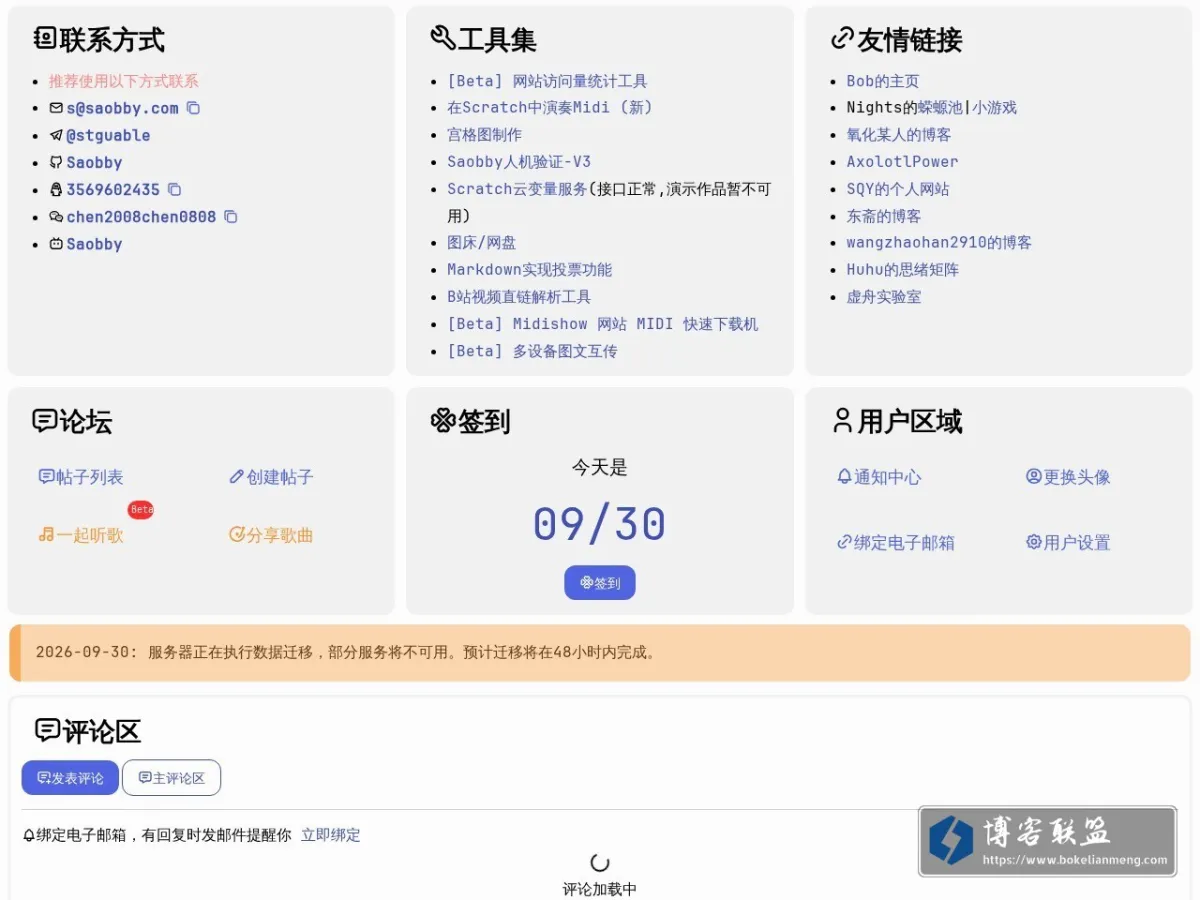Open 绑定电子邮箱 in user area
Screen dimensions: 1200x900
click(x=895, y=543)
